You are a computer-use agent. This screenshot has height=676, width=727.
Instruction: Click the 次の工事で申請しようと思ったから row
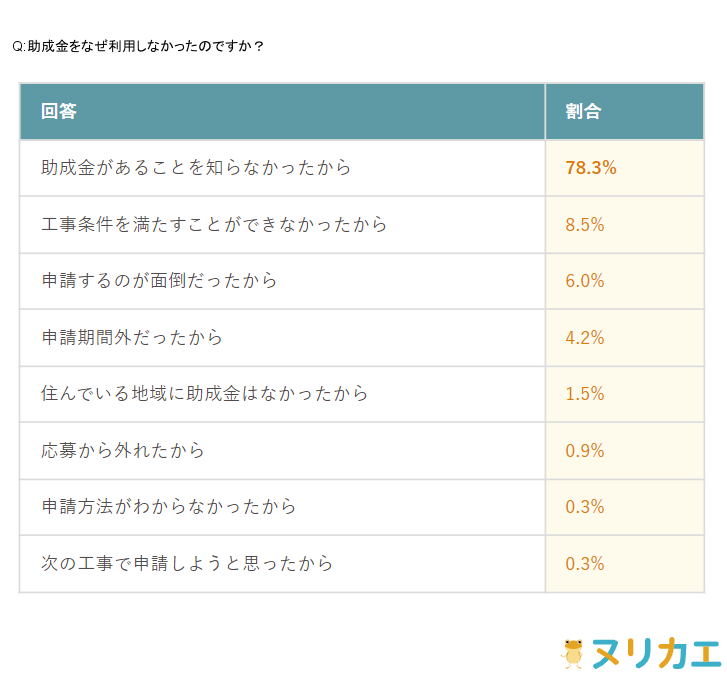[x=187, y=564]
